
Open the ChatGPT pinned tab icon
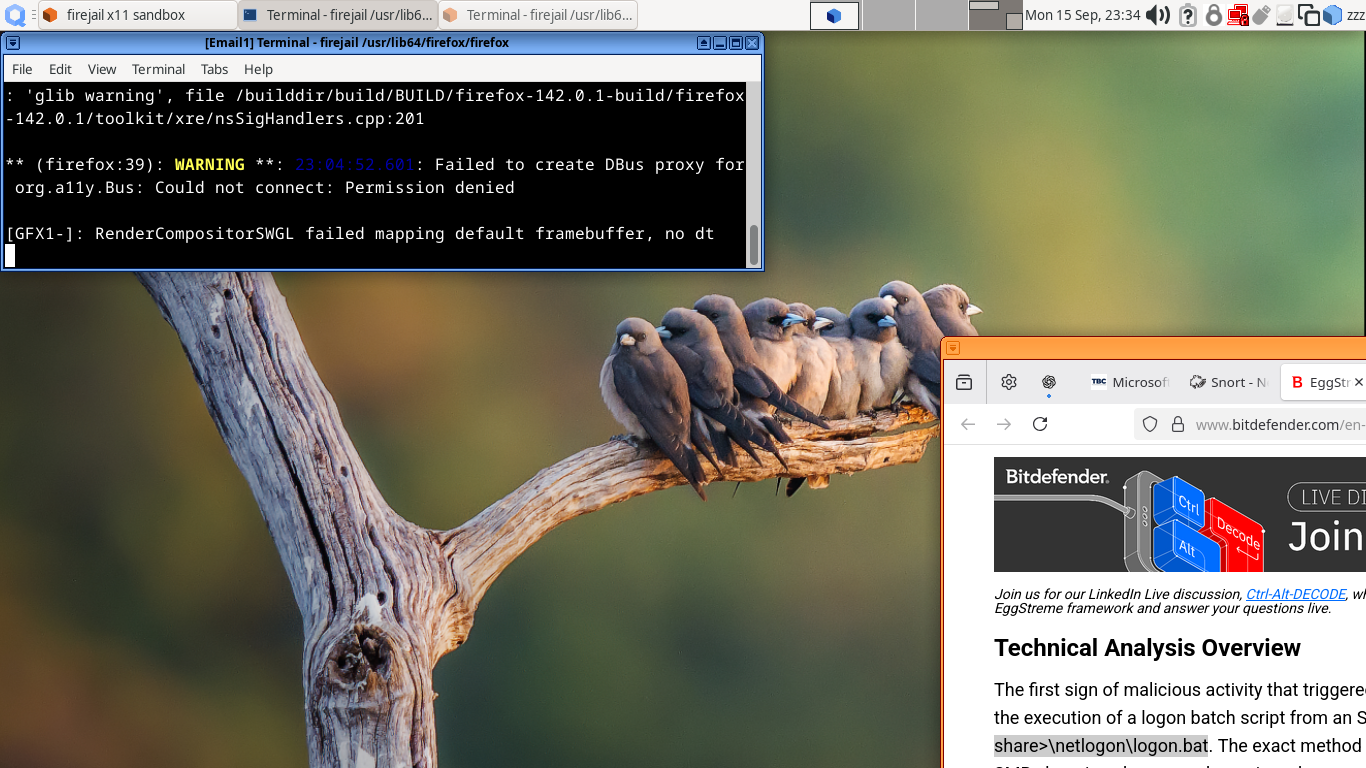pos(1049,382)
